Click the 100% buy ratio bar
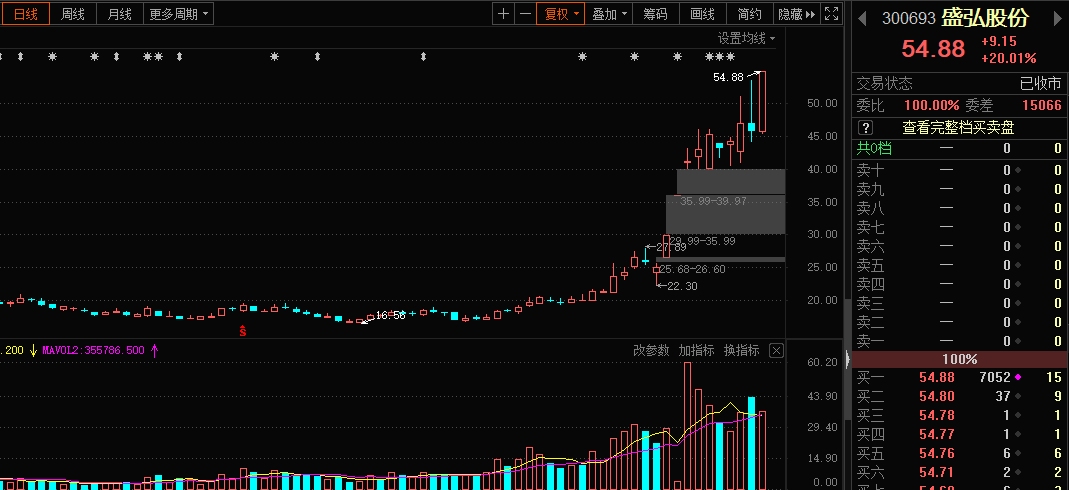The height and width of the screenshot is (490, 1069). coord(960,359)
